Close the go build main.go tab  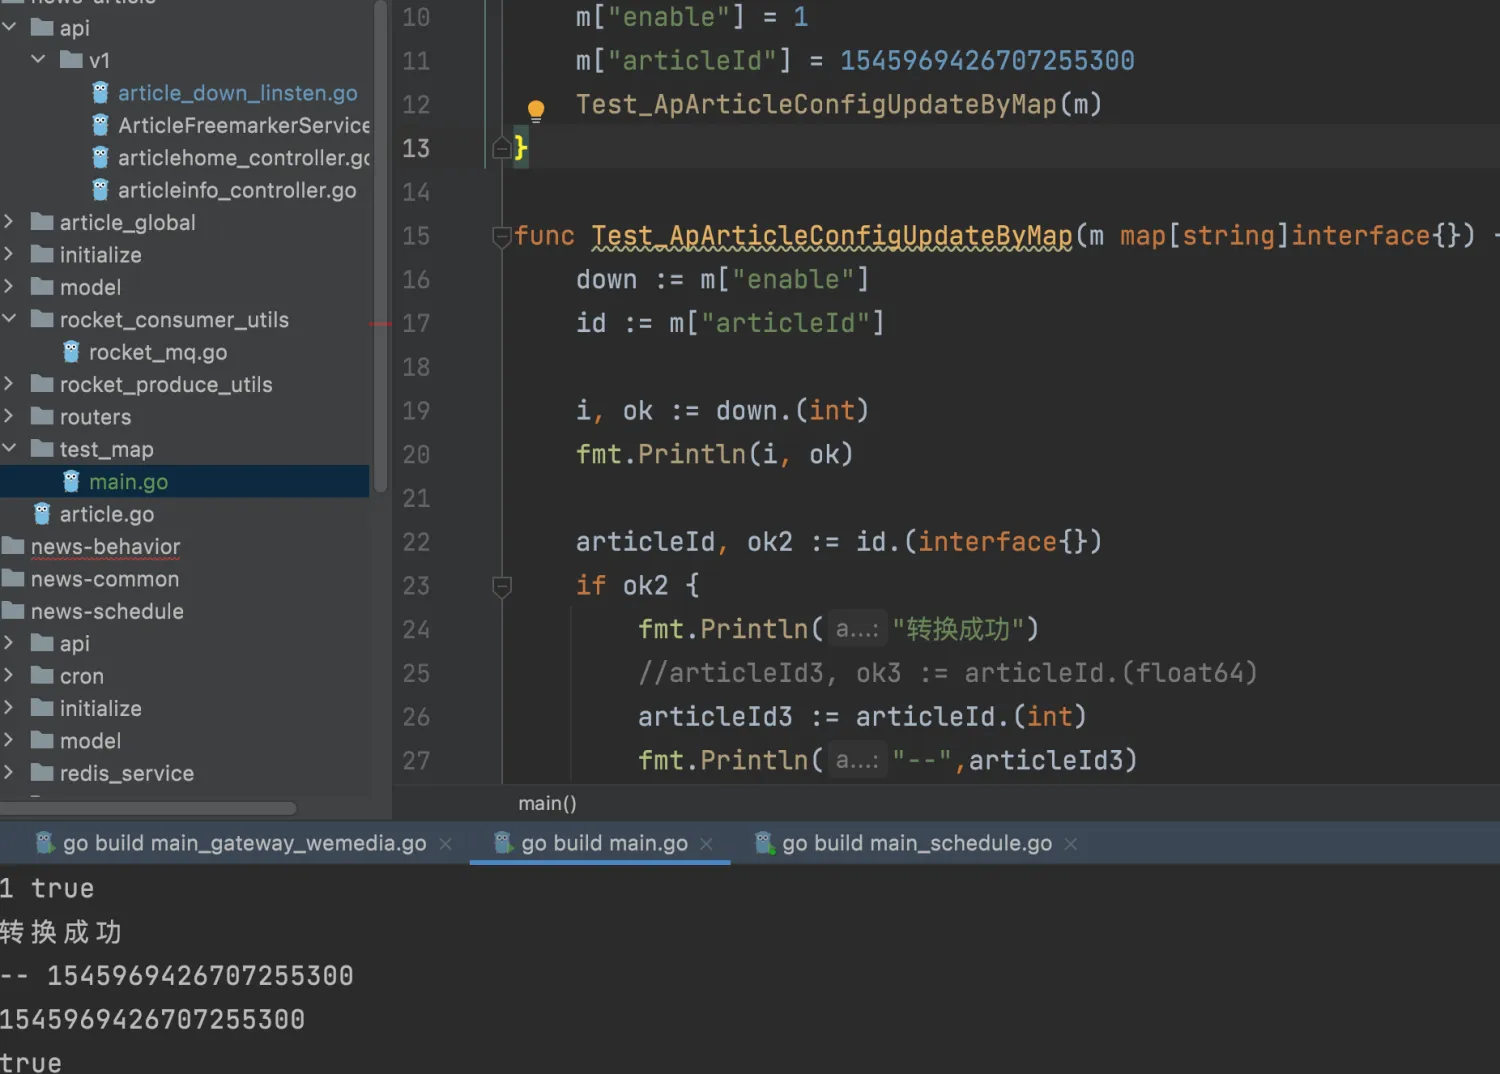pos(707,843)
